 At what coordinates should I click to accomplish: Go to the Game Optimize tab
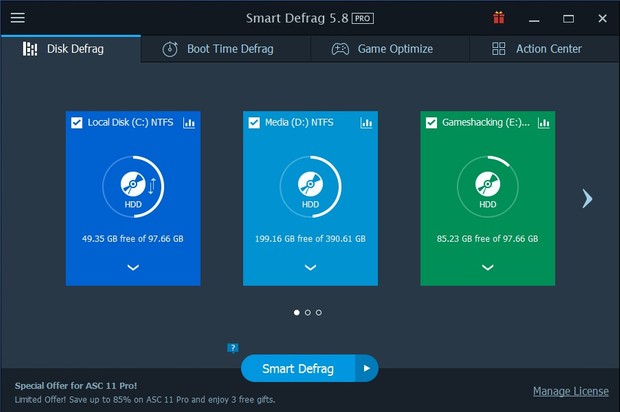[390, 49]
